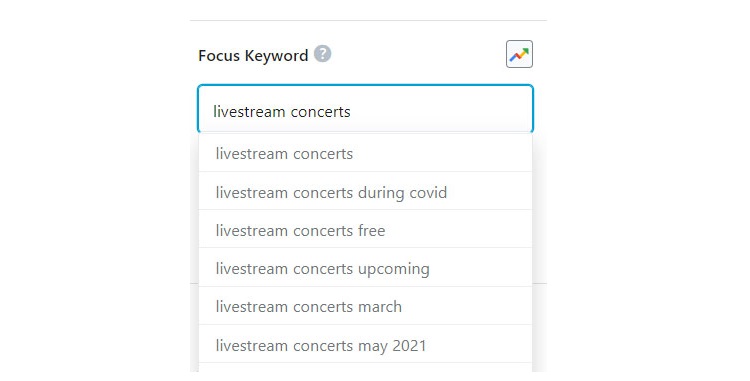Pick the "livestream concerts free" suggestion
The image size is (750, 381).
point(365,229)
